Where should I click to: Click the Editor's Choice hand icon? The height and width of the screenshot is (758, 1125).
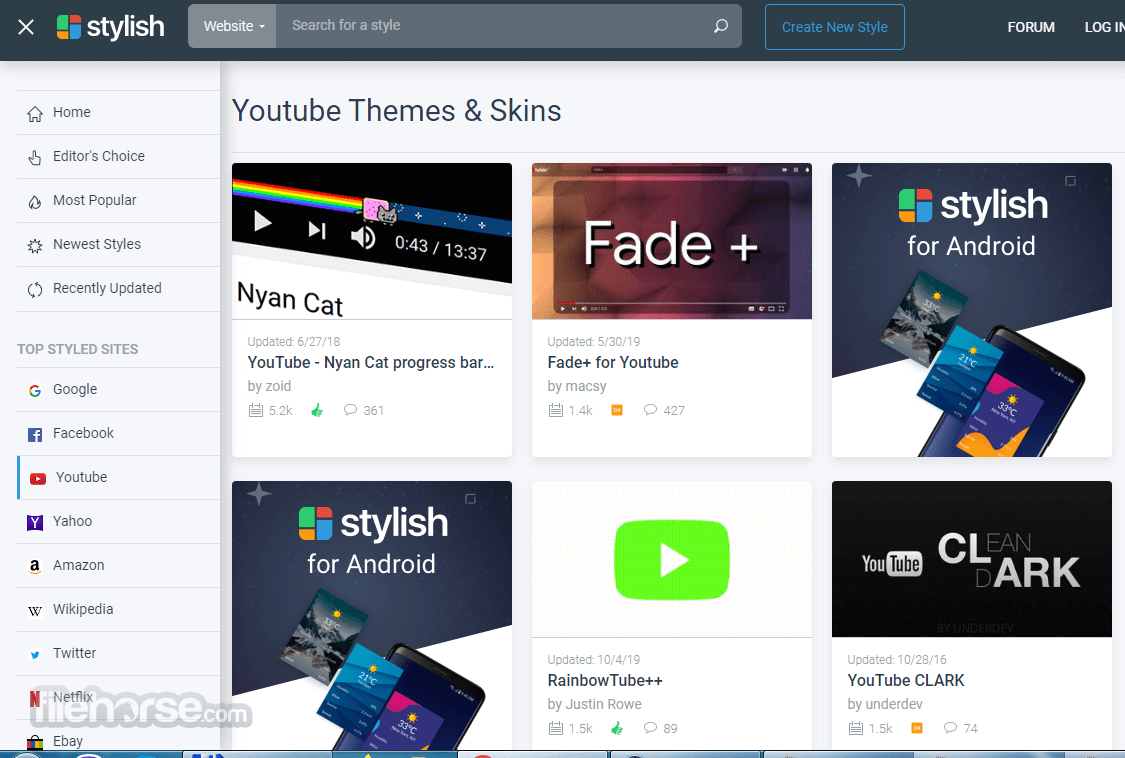pyautogui.click(x=34, y=157)
